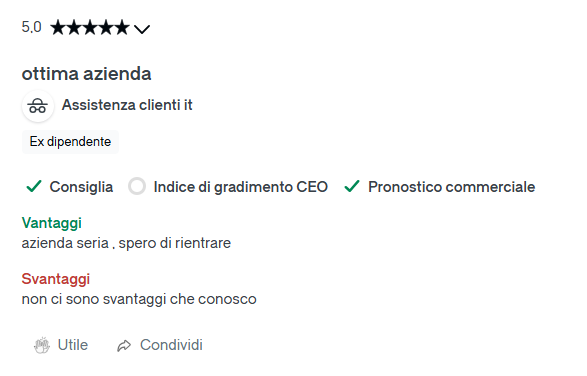Click "Indice di gradimento CEO" label
This screenshot has width=587, height=376.
pyautogui.click(x=241, y=187)
